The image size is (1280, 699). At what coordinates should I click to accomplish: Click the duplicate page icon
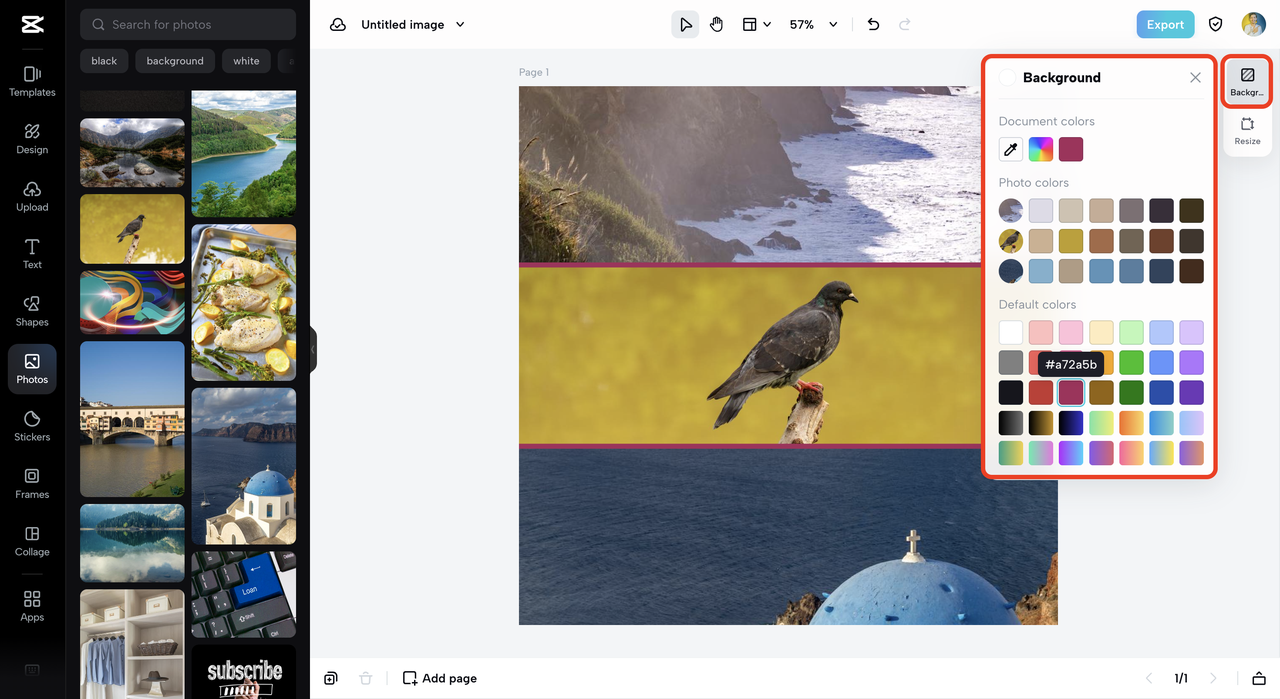tap(331, 678)
